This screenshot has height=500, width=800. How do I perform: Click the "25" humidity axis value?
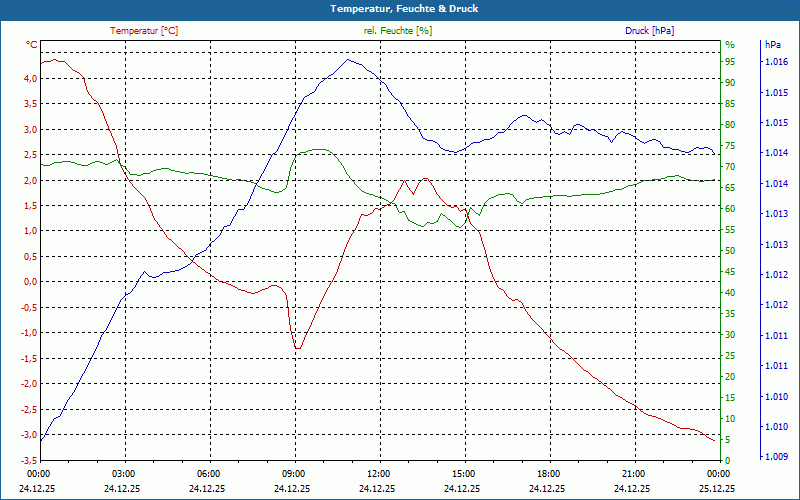730,356
